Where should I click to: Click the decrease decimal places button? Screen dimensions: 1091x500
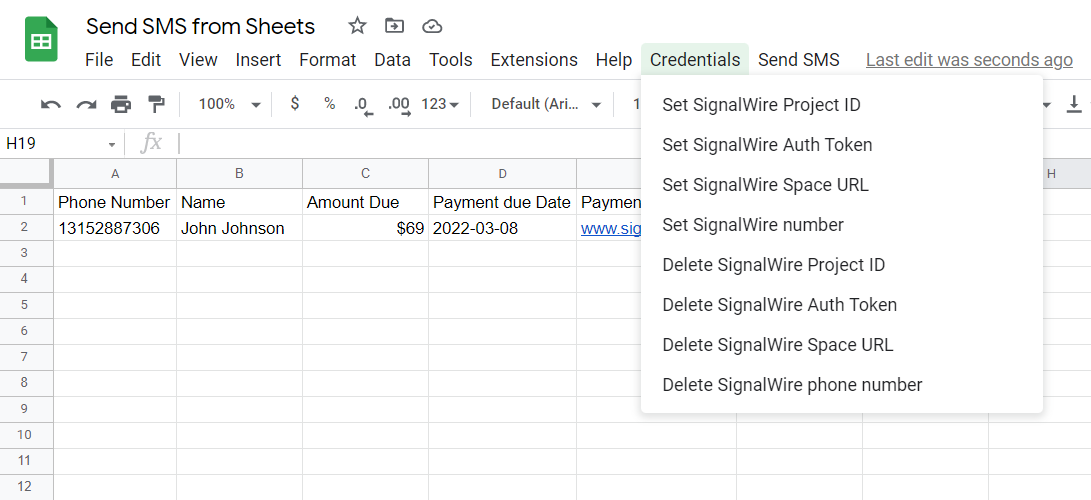click(363, 104)
